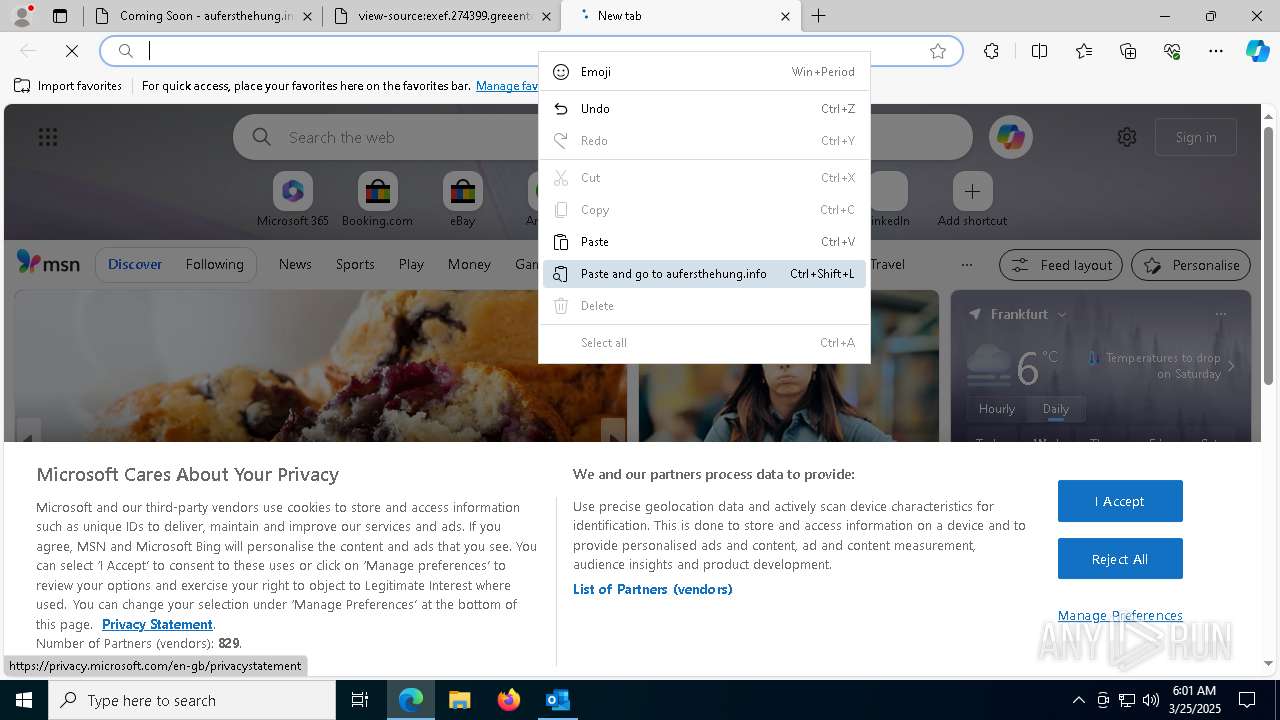Image resolution: width=1280 pixels, height=720 pixels.
Task: Open the Sports category
Action: tap(355, 264)
